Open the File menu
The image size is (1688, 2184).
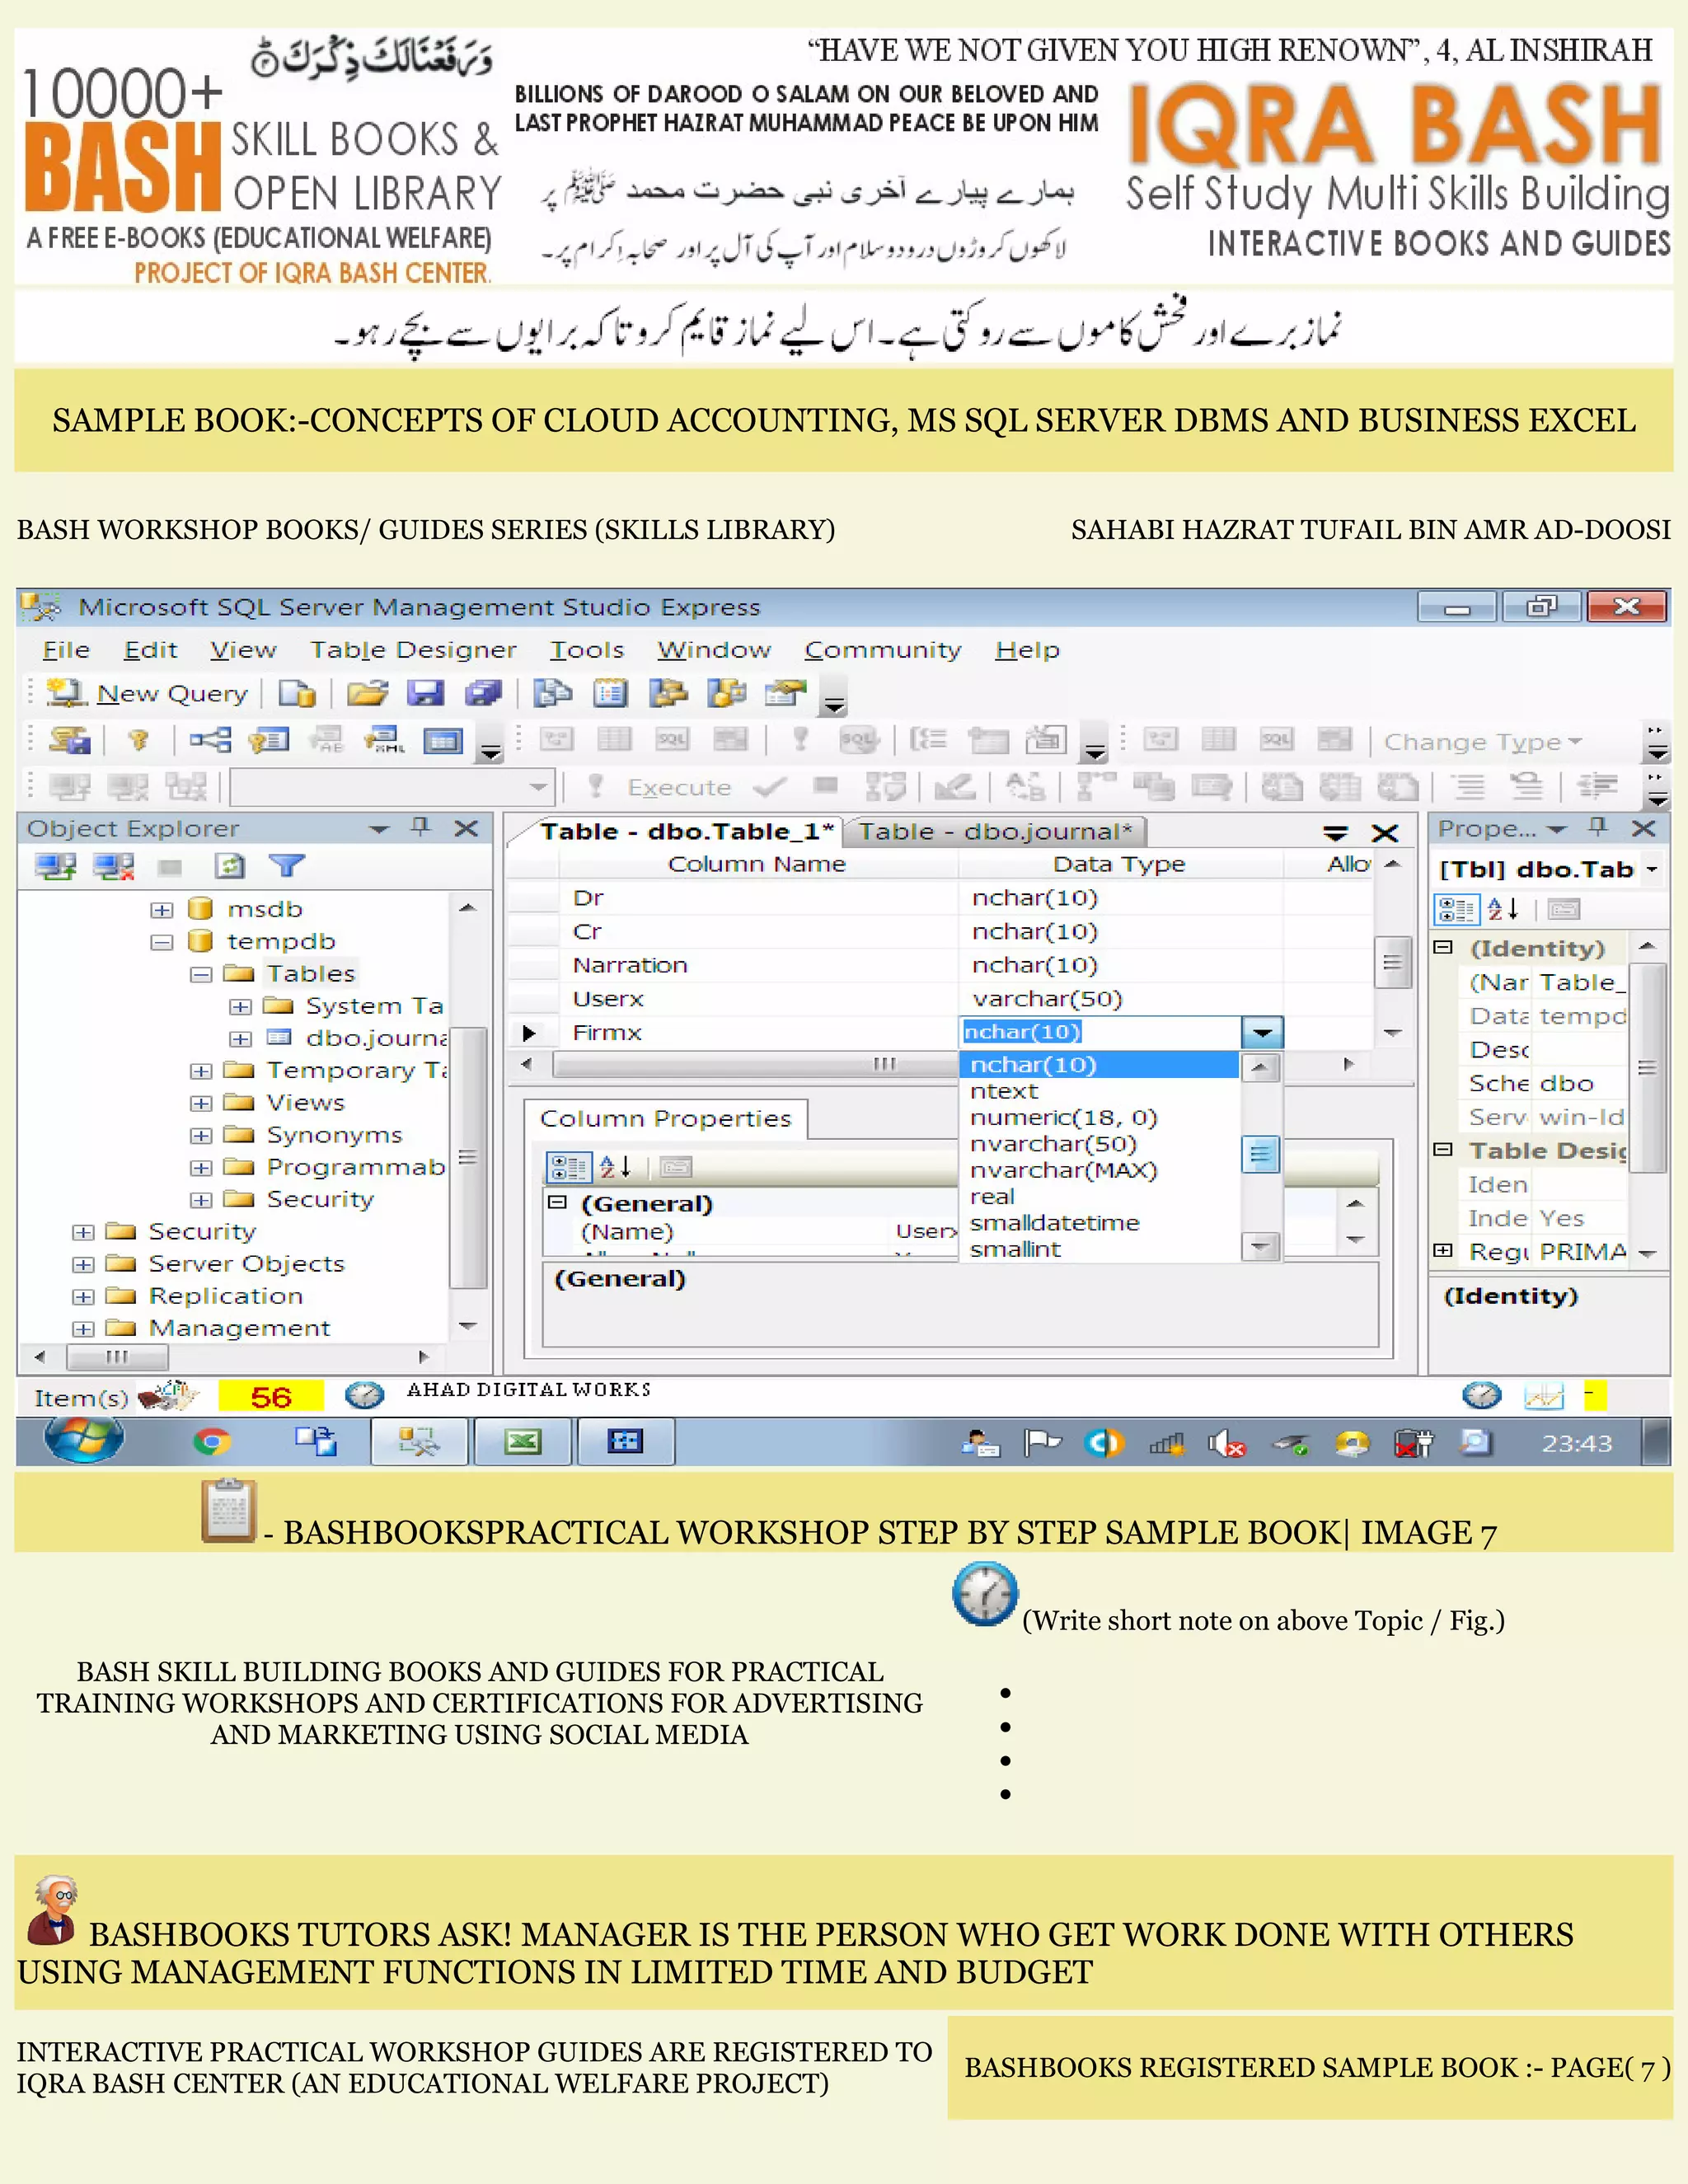66,650
